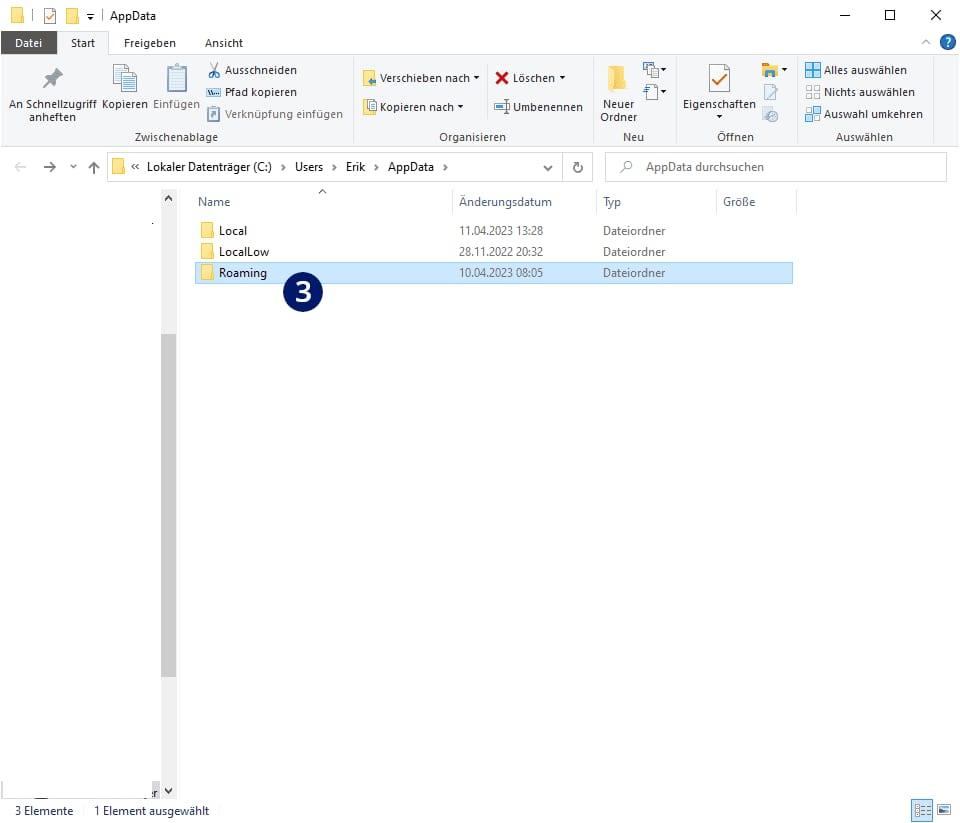
Task: Copy path using Pfad kopieren
Action: pos(252,92)
